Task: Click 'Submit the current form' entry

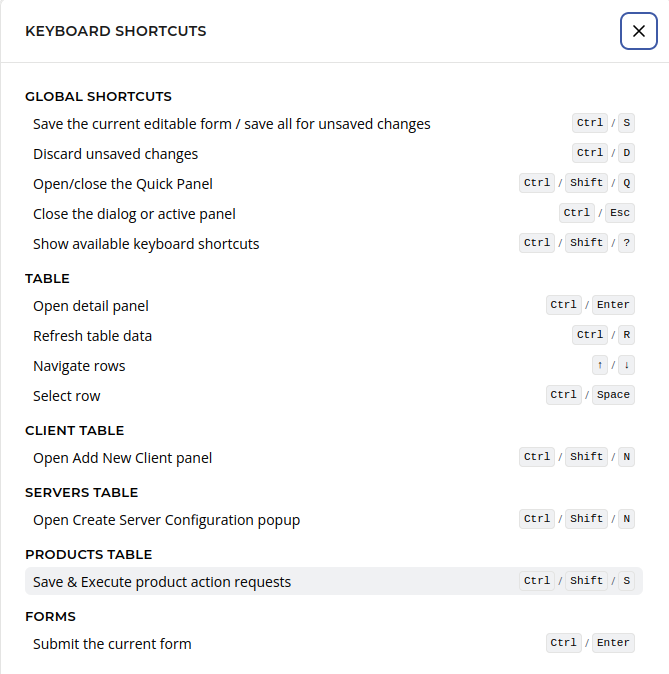Action: point(334,643)
